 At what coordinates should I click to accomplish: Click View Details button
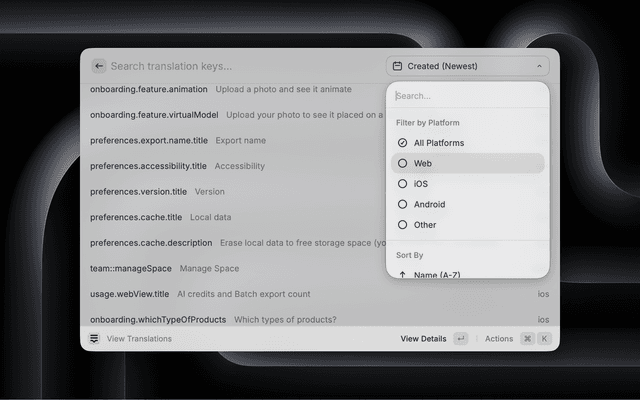423,339
